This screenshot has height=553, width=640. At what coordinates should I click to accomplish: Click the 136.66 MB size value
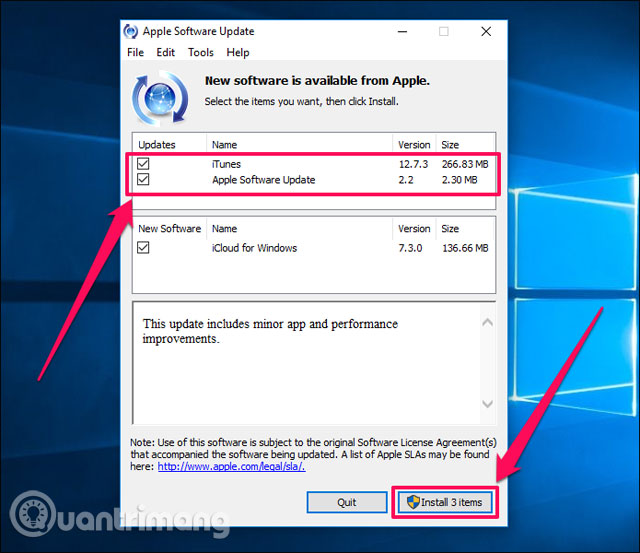465,248
